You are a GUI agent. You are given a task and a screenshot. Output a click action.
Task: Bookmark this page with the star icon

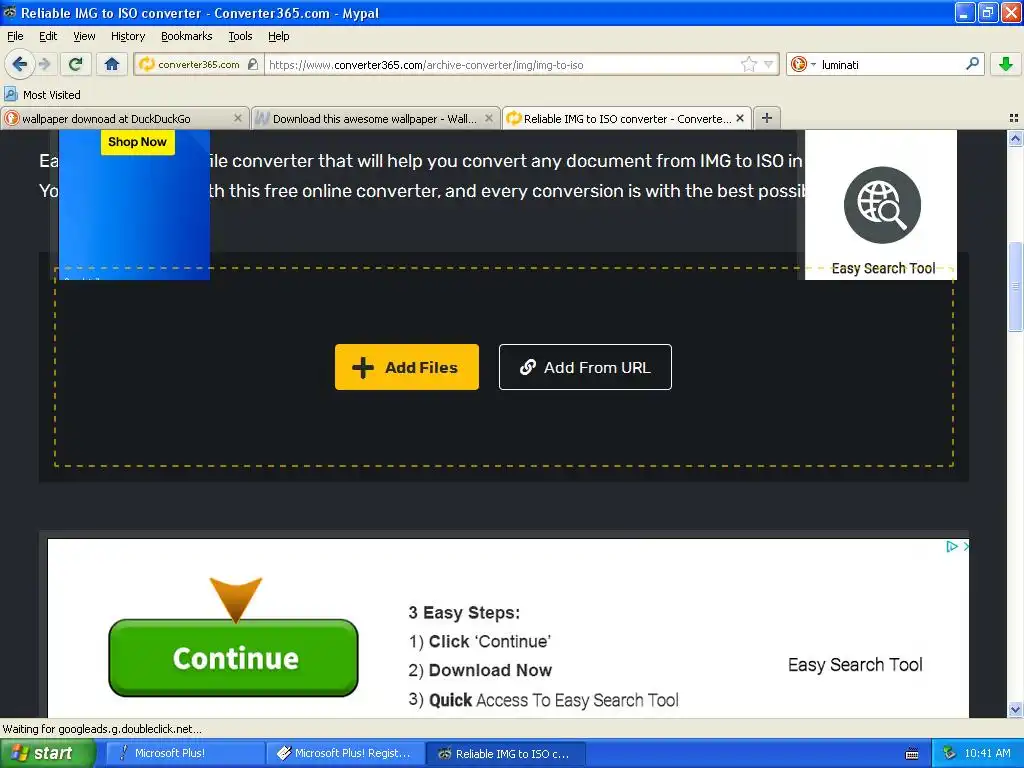click(x=748, y=64)
